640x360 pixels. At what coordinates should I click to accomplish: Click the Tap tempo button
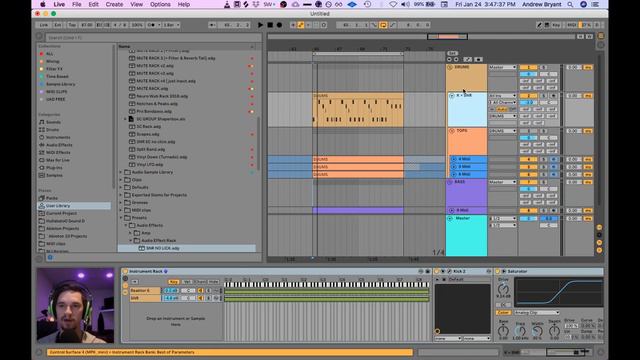click(x=72, y=25)
